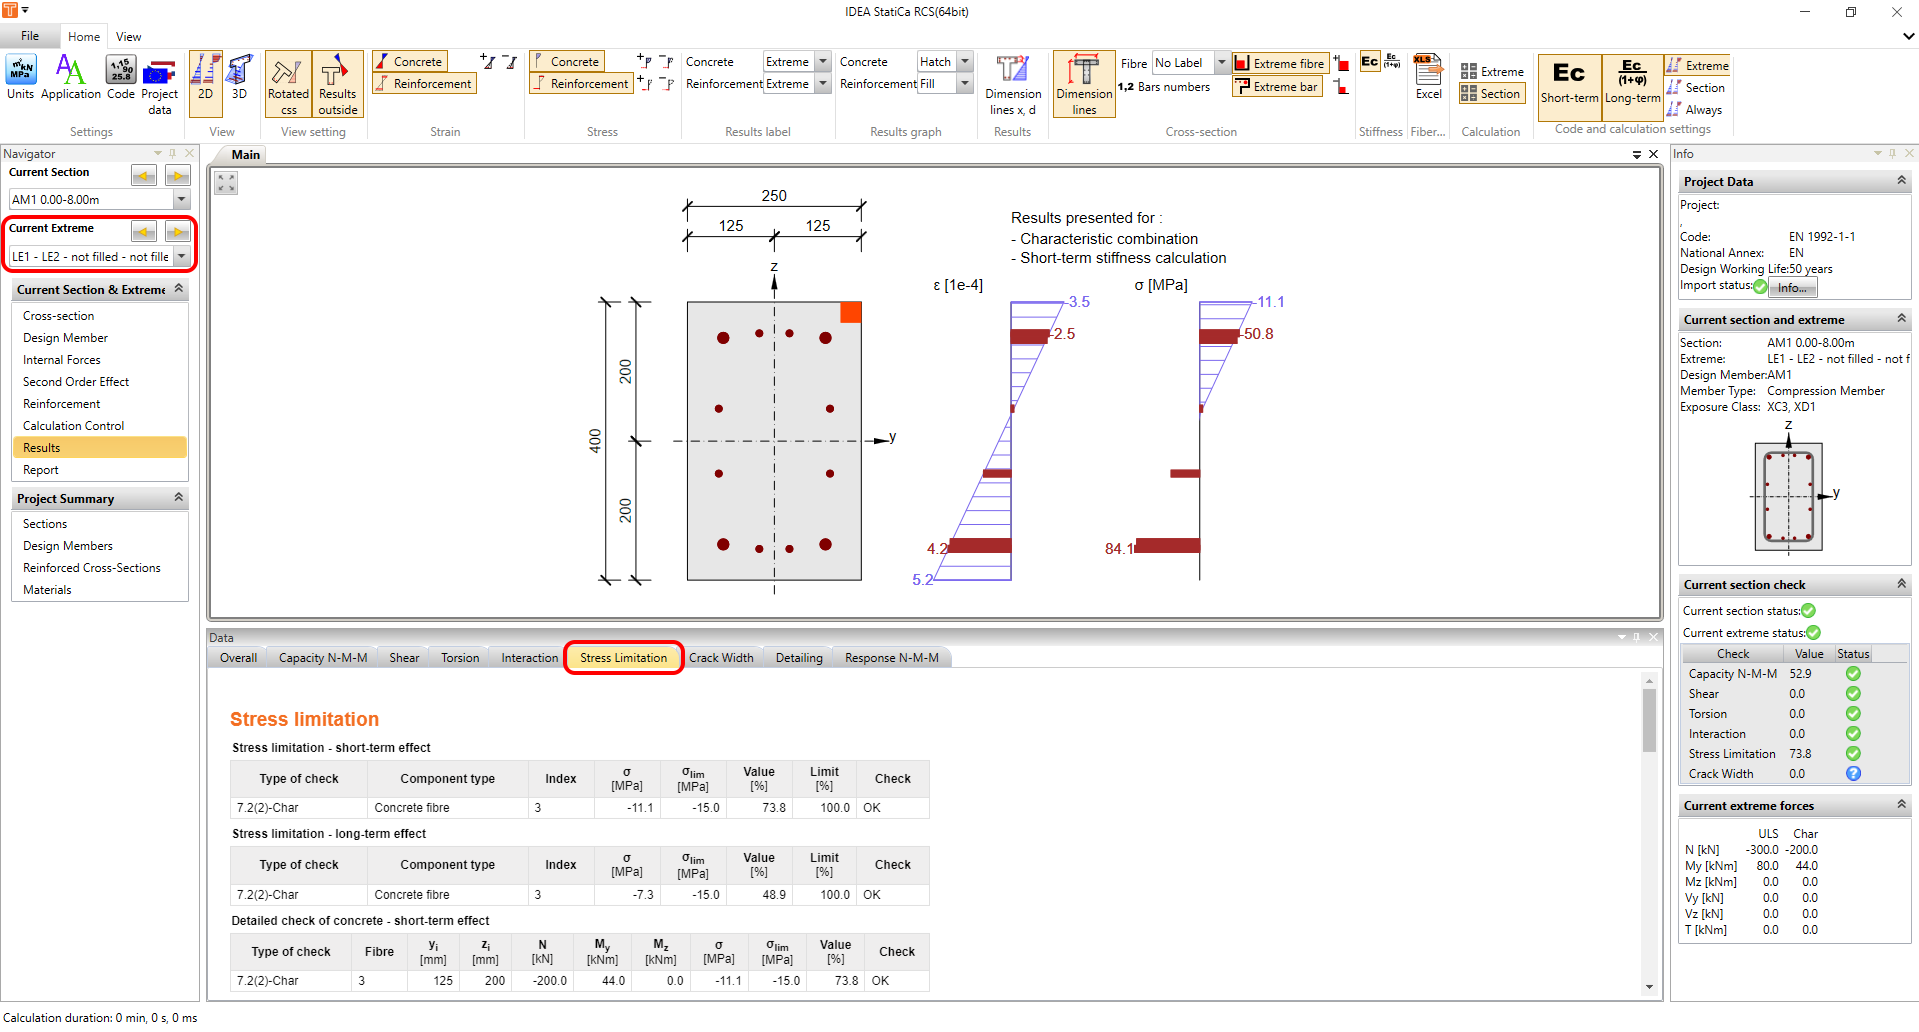Click negative concrete stress minus icon
The width and height of the screenshot is (1919, 1032).
click(x=666, y=62)
